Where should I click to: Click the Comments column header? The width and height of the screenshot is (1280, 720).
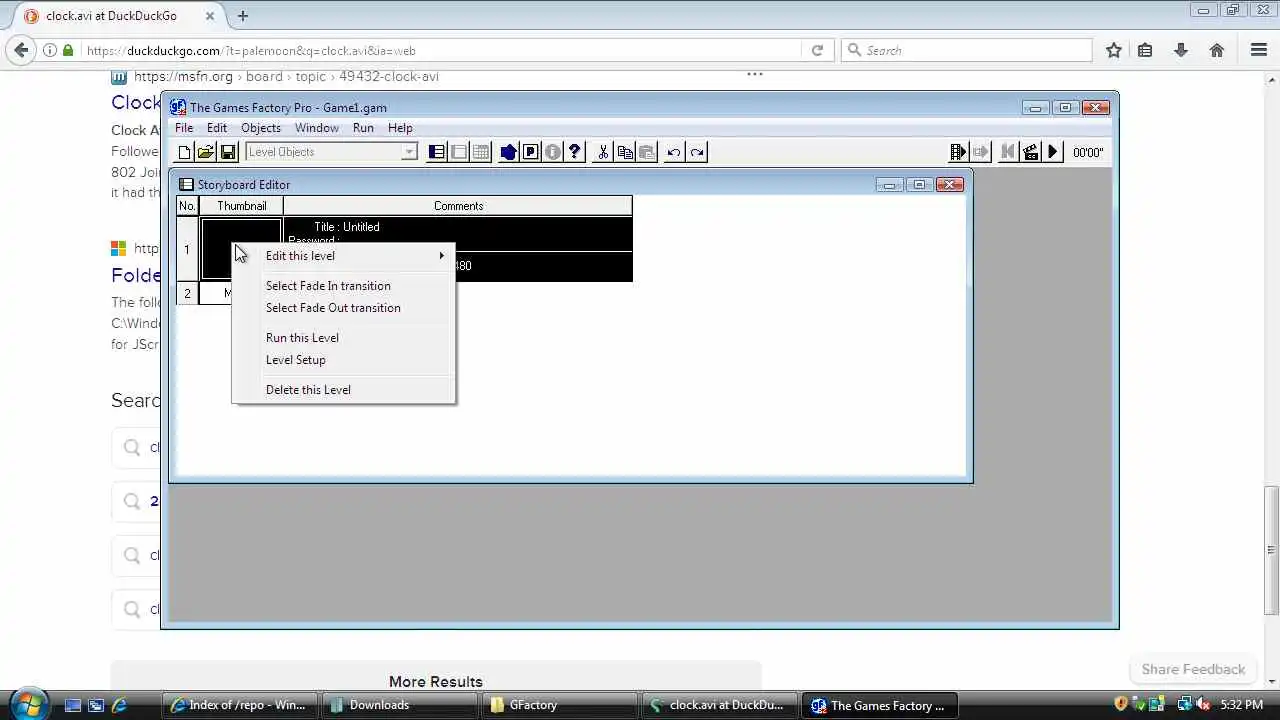tap(458, 206)
